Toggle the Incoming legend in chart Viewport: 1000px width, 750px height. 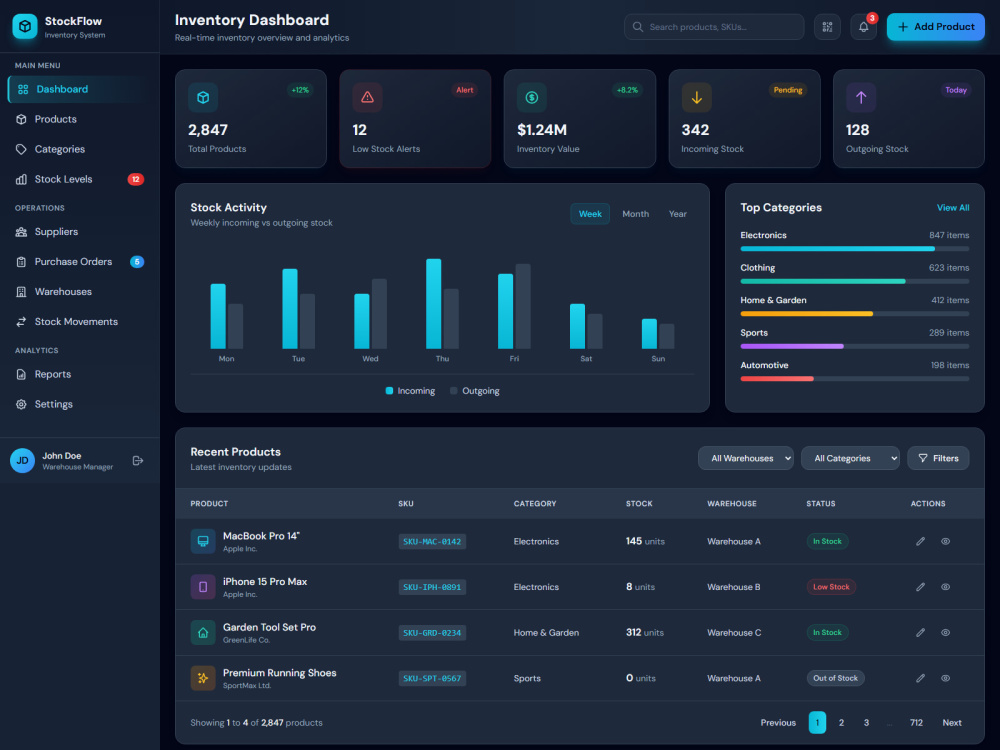point(410,391)
